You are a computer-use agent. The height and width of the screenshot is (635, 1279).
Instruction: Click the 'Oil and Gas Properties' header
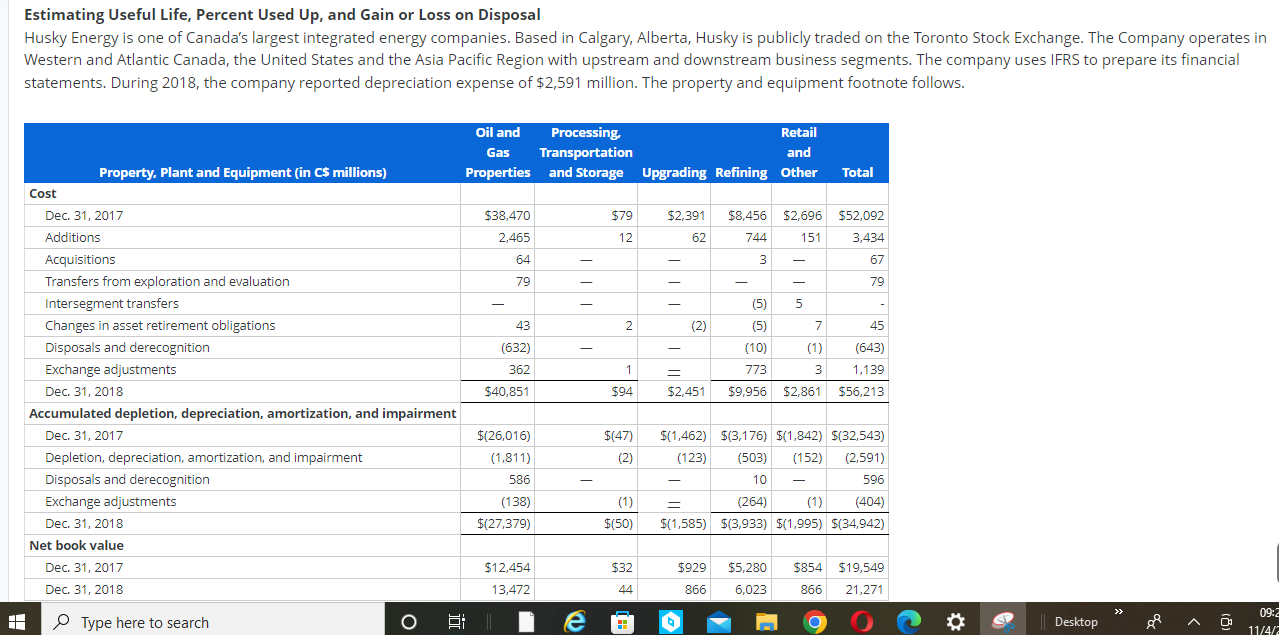(498, 152)
